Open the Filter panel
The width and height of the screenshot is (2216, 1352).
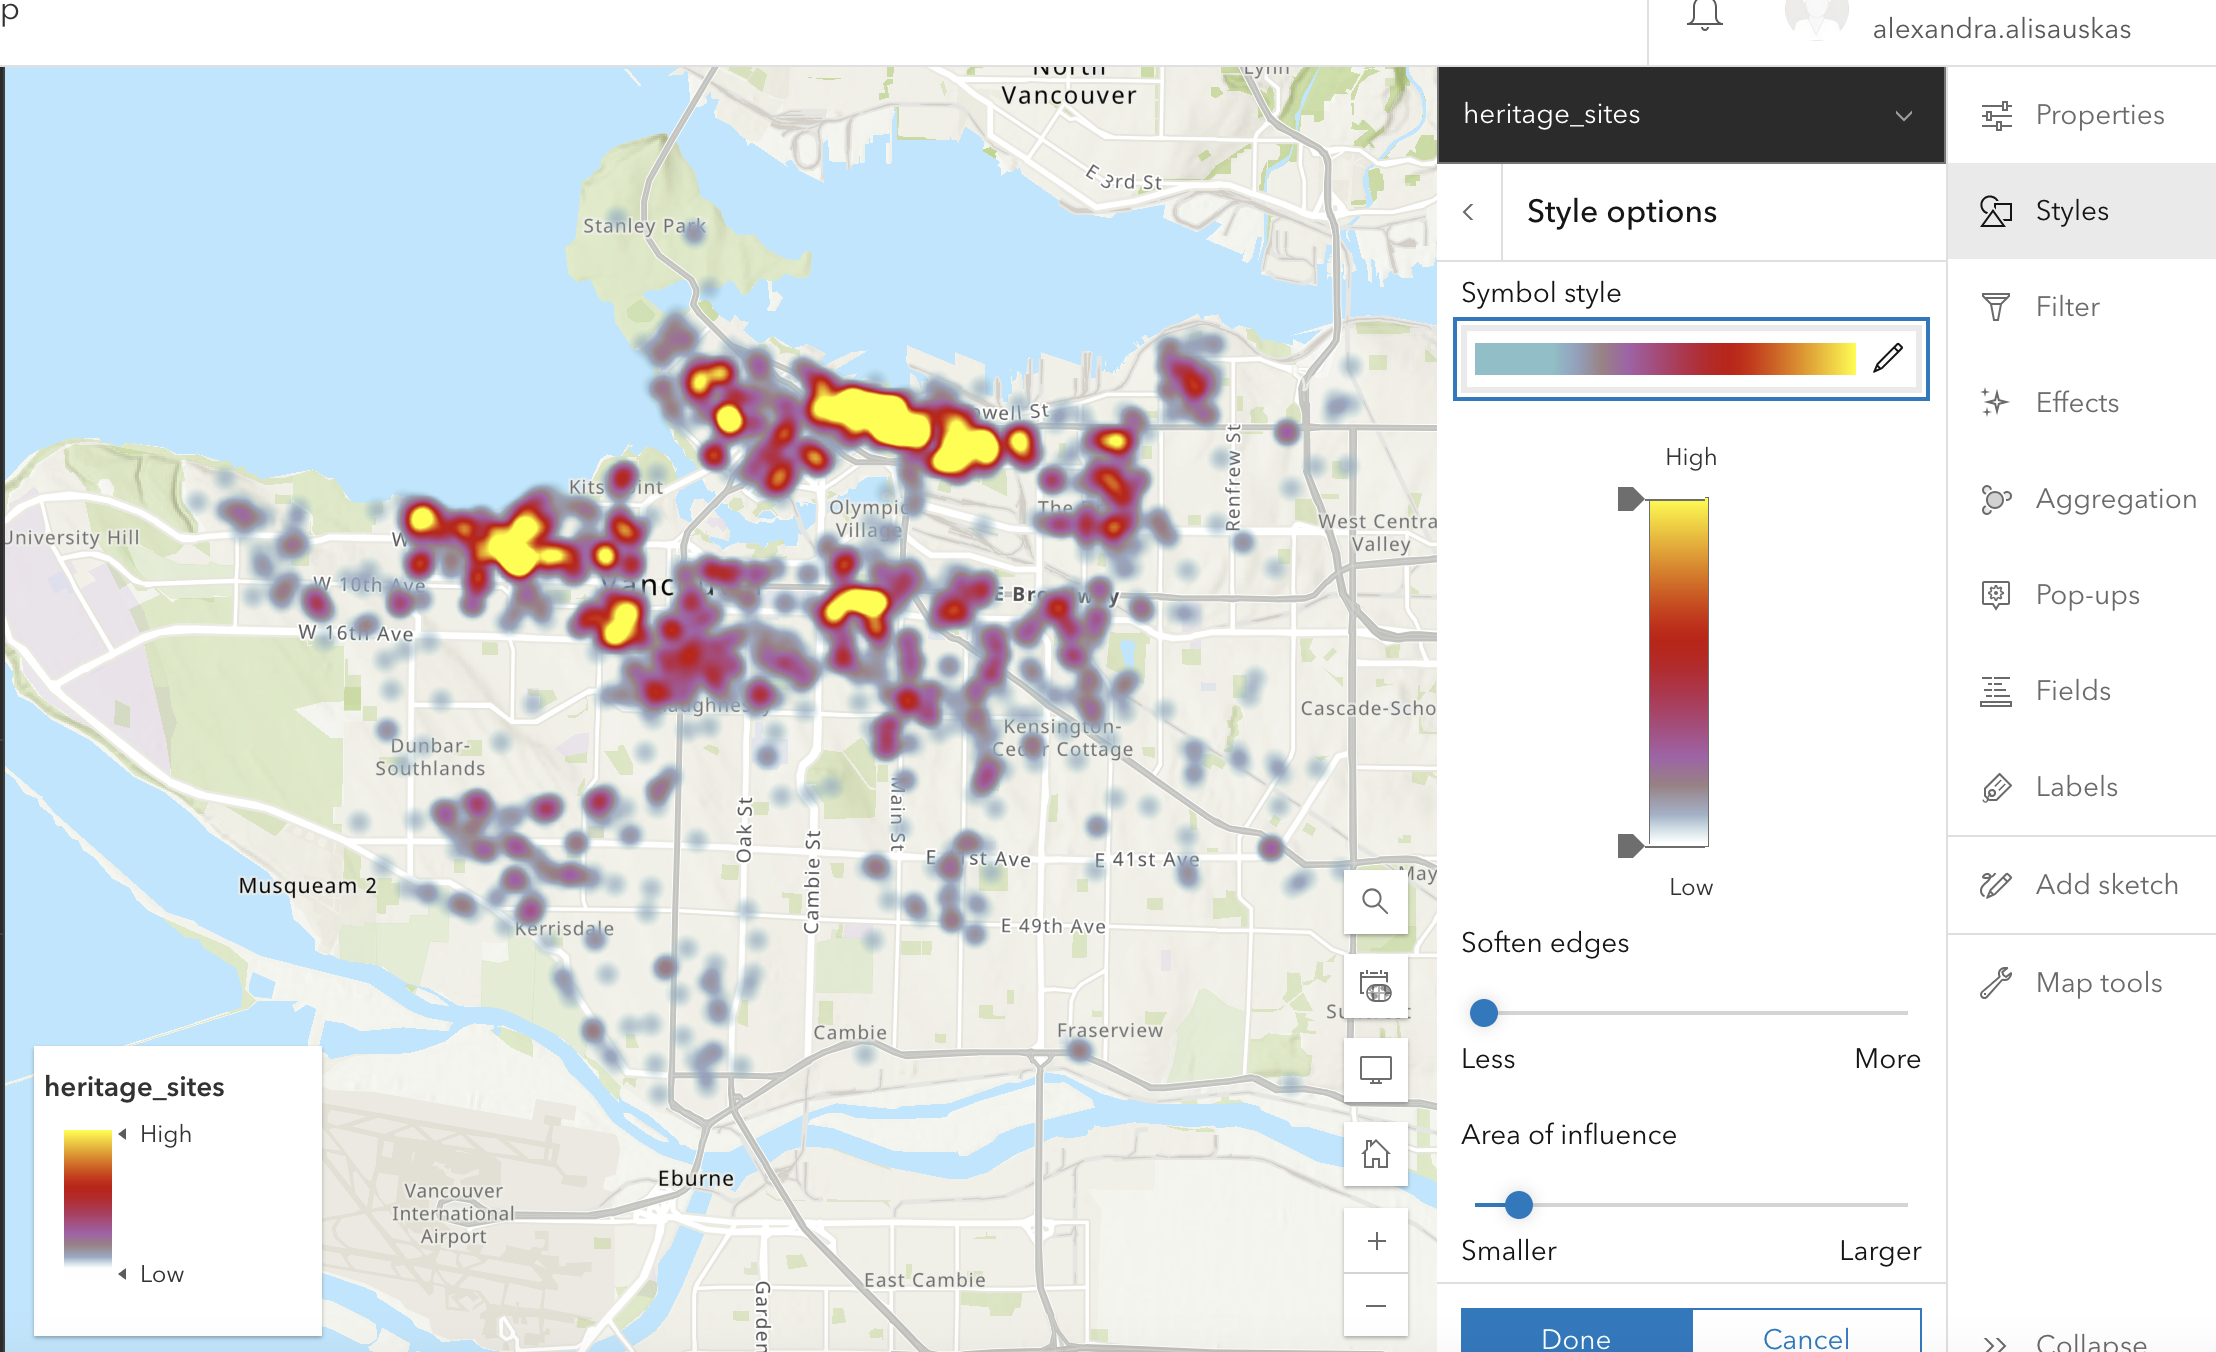(2081, 307)
